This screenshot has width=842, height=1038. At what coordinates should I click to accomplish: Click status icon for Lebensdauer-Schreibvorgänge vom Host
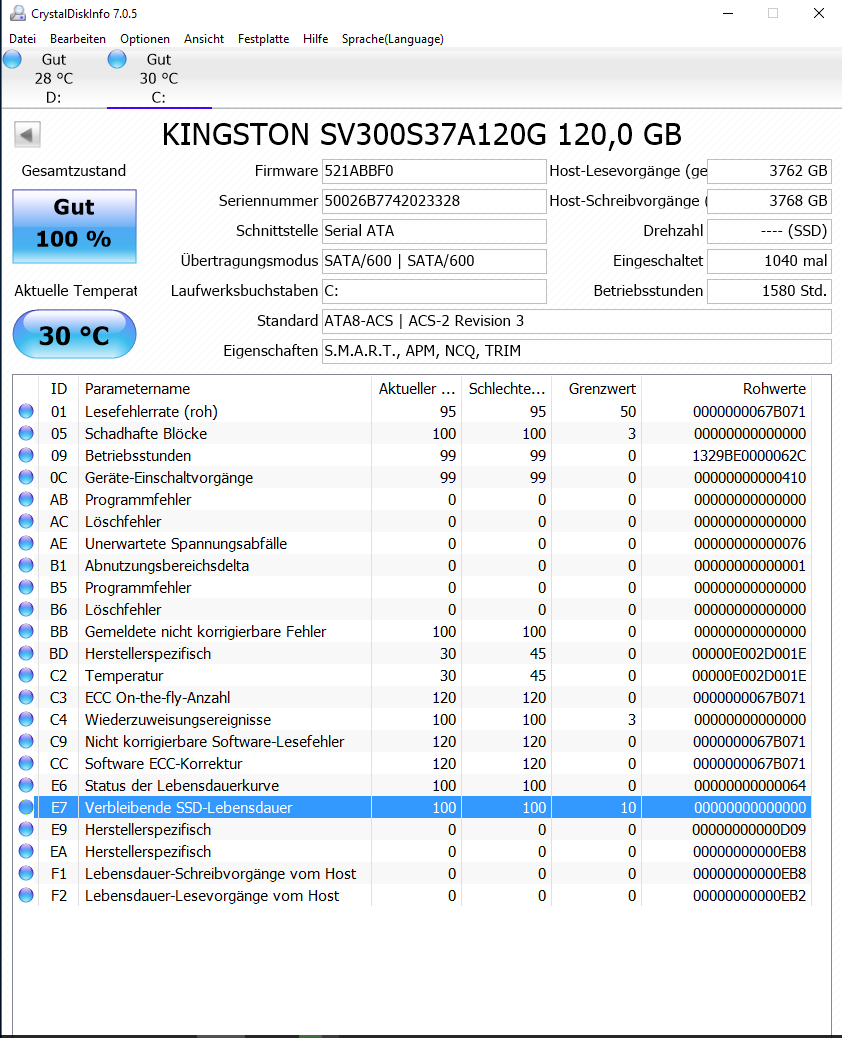(26, 873)
